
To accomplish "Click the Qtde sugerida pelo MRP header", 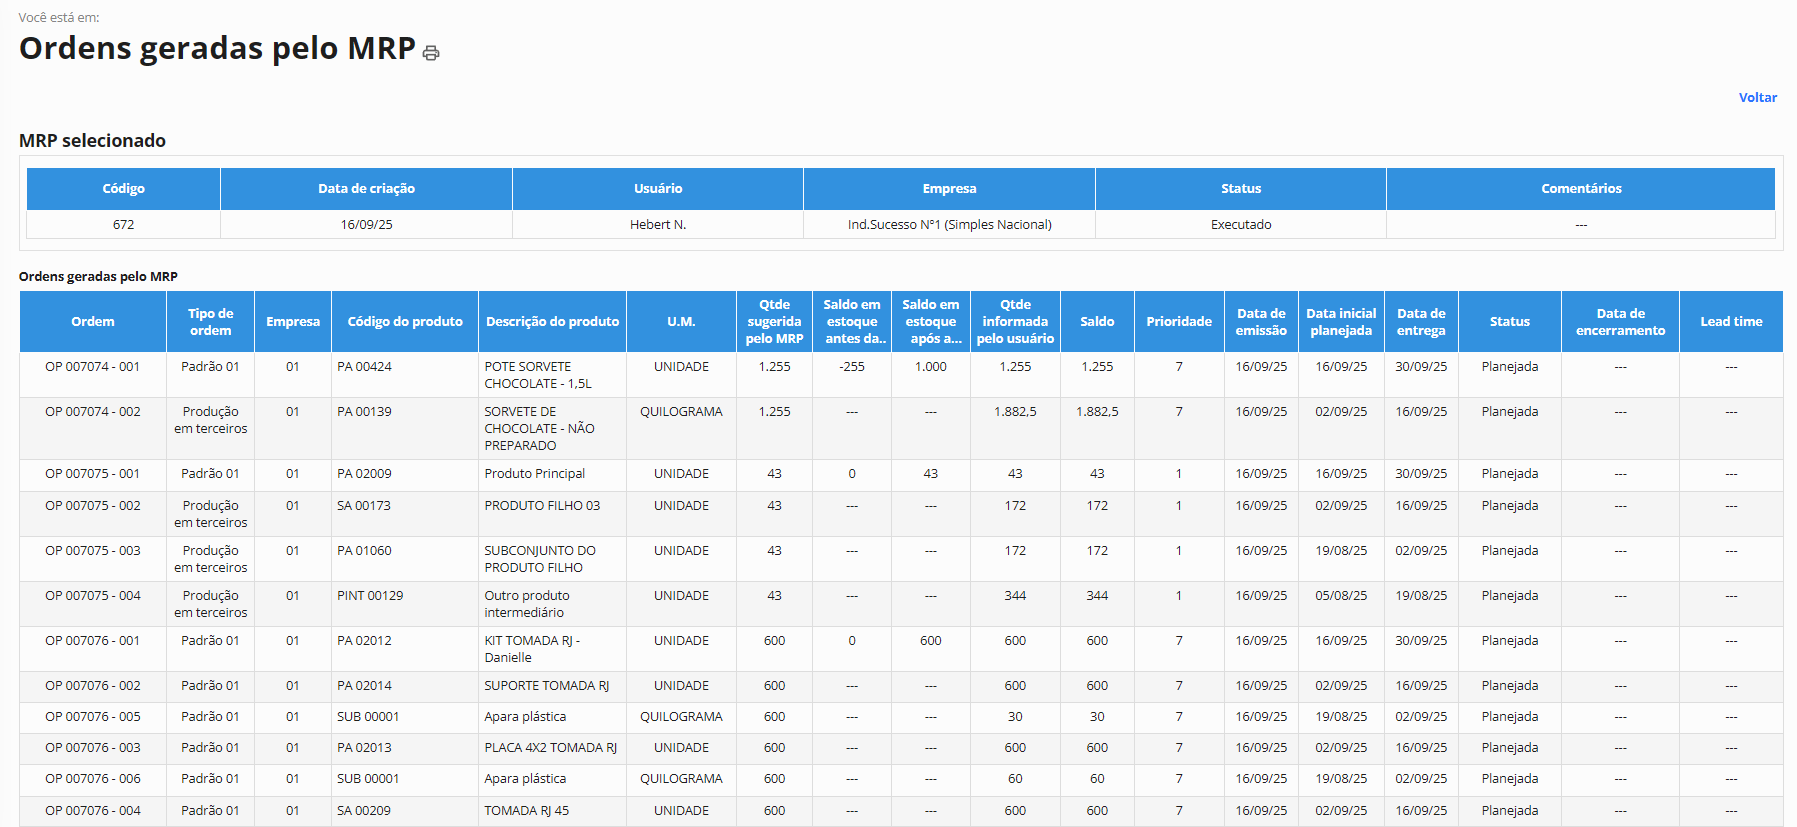I will 774,322.
